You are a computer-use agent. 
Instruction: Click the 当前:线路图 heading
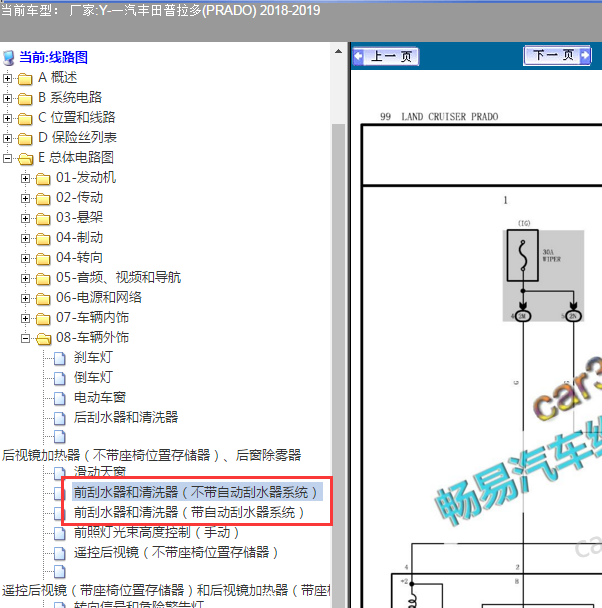(x=53, y=57)
